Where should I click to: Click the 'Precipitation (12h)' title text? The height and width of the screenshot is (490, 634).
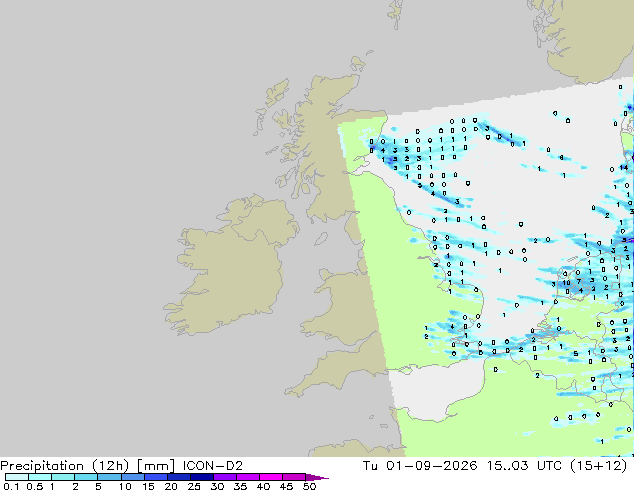click(65, 466)
